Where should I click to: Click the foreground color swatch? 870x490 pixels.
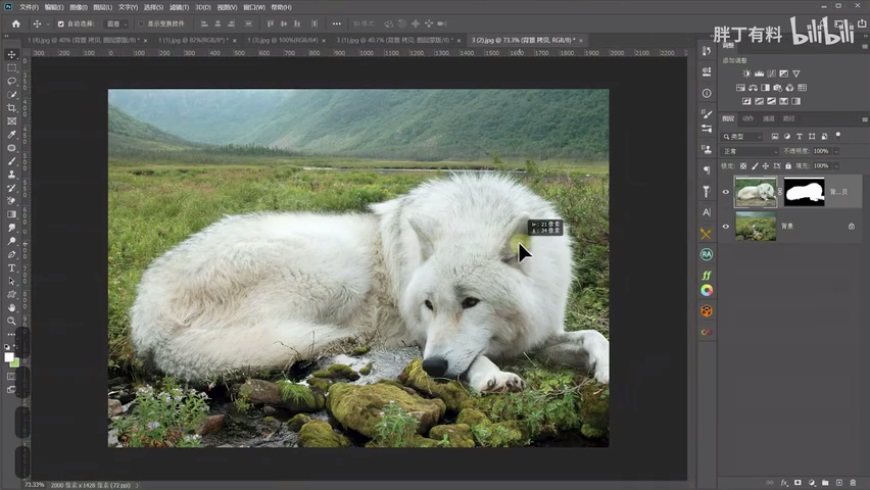click(9, 356)
